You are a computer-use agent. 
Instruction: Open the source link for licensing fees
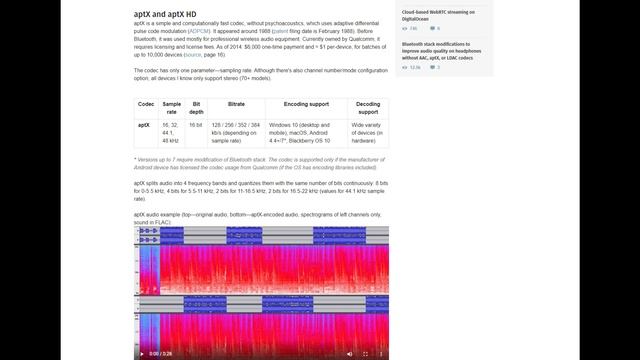tap(193, 55)
